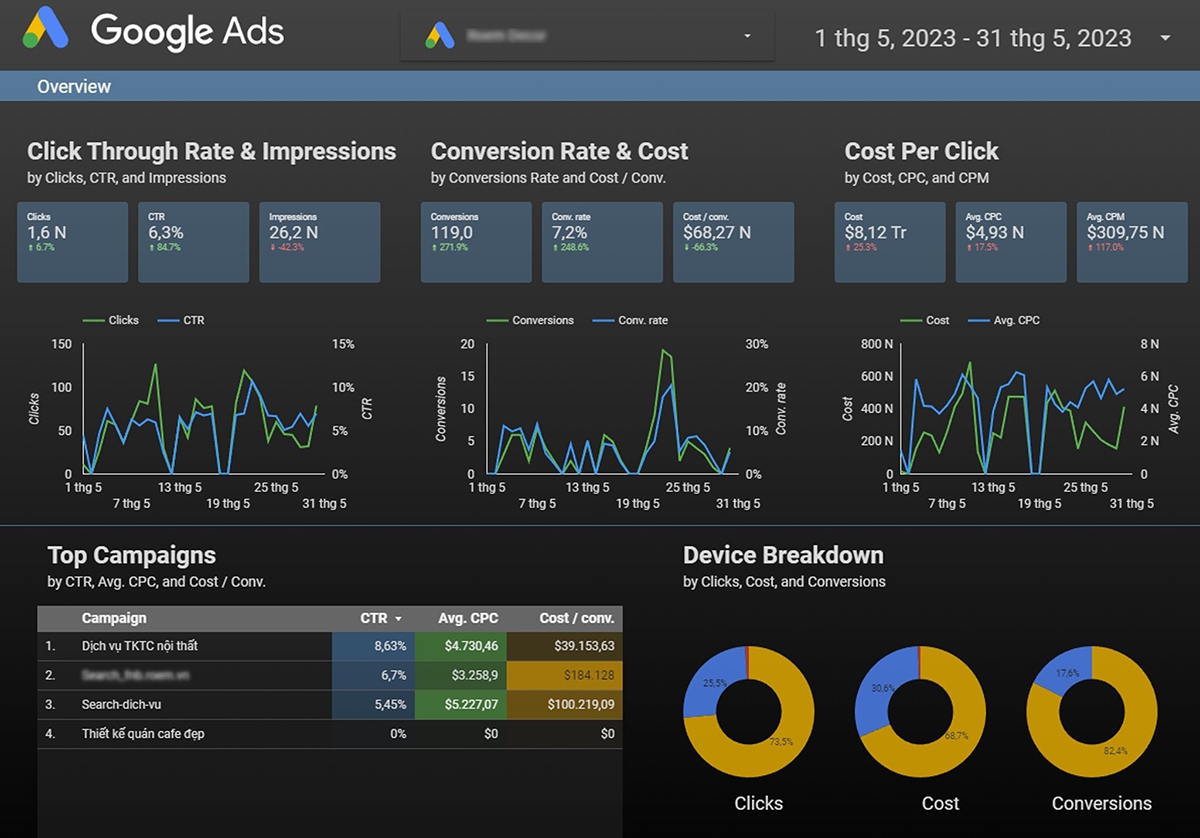This screenshot has width=1200, height=838.
Task: Click the Conversion Rate & Cost heading
Action: point(559,152)
